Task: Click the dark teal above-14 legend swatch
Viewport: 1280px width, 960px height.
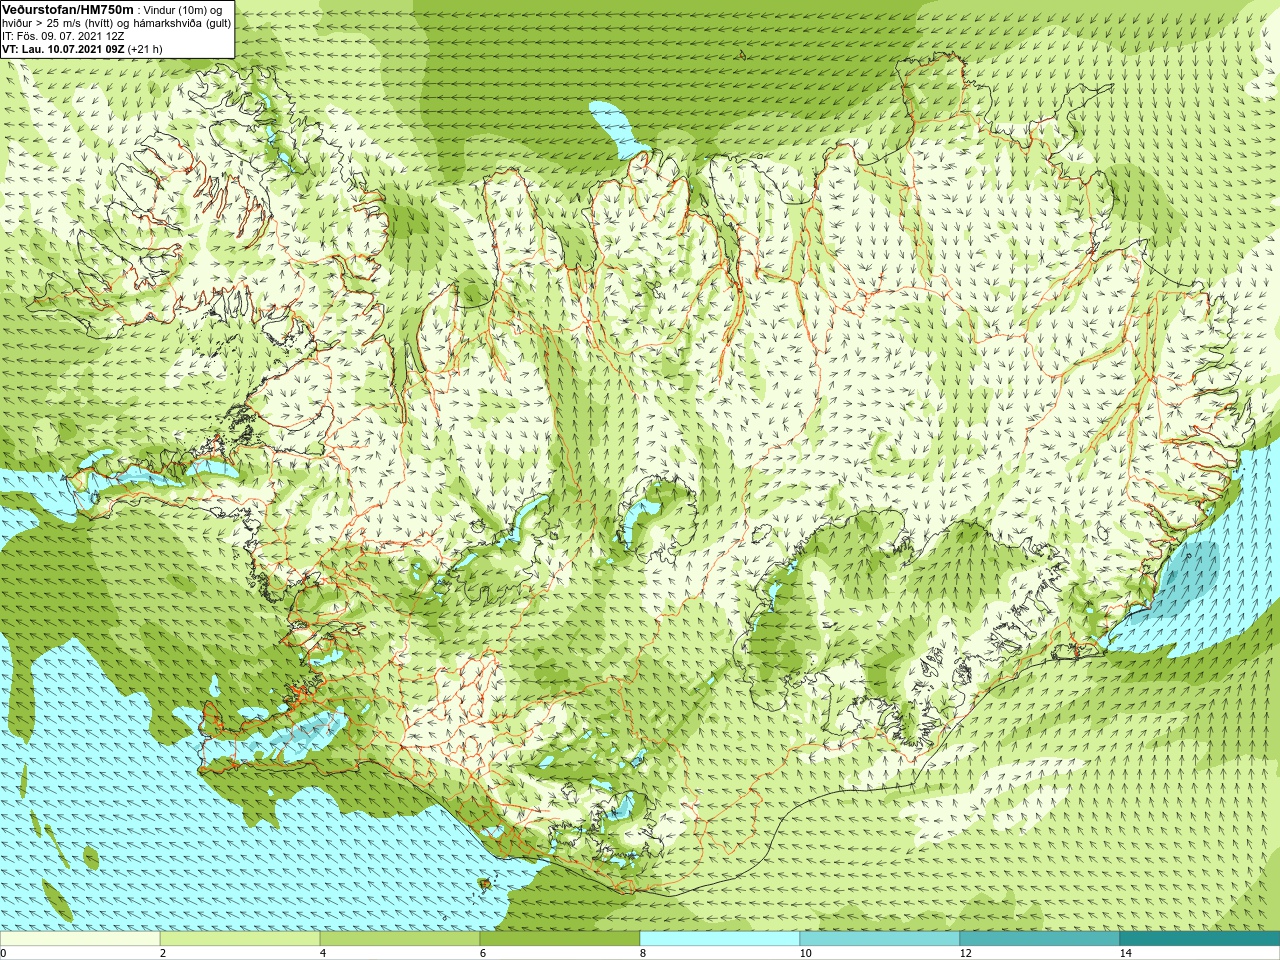Action: pyautogui.click(x=1200, y=939)
